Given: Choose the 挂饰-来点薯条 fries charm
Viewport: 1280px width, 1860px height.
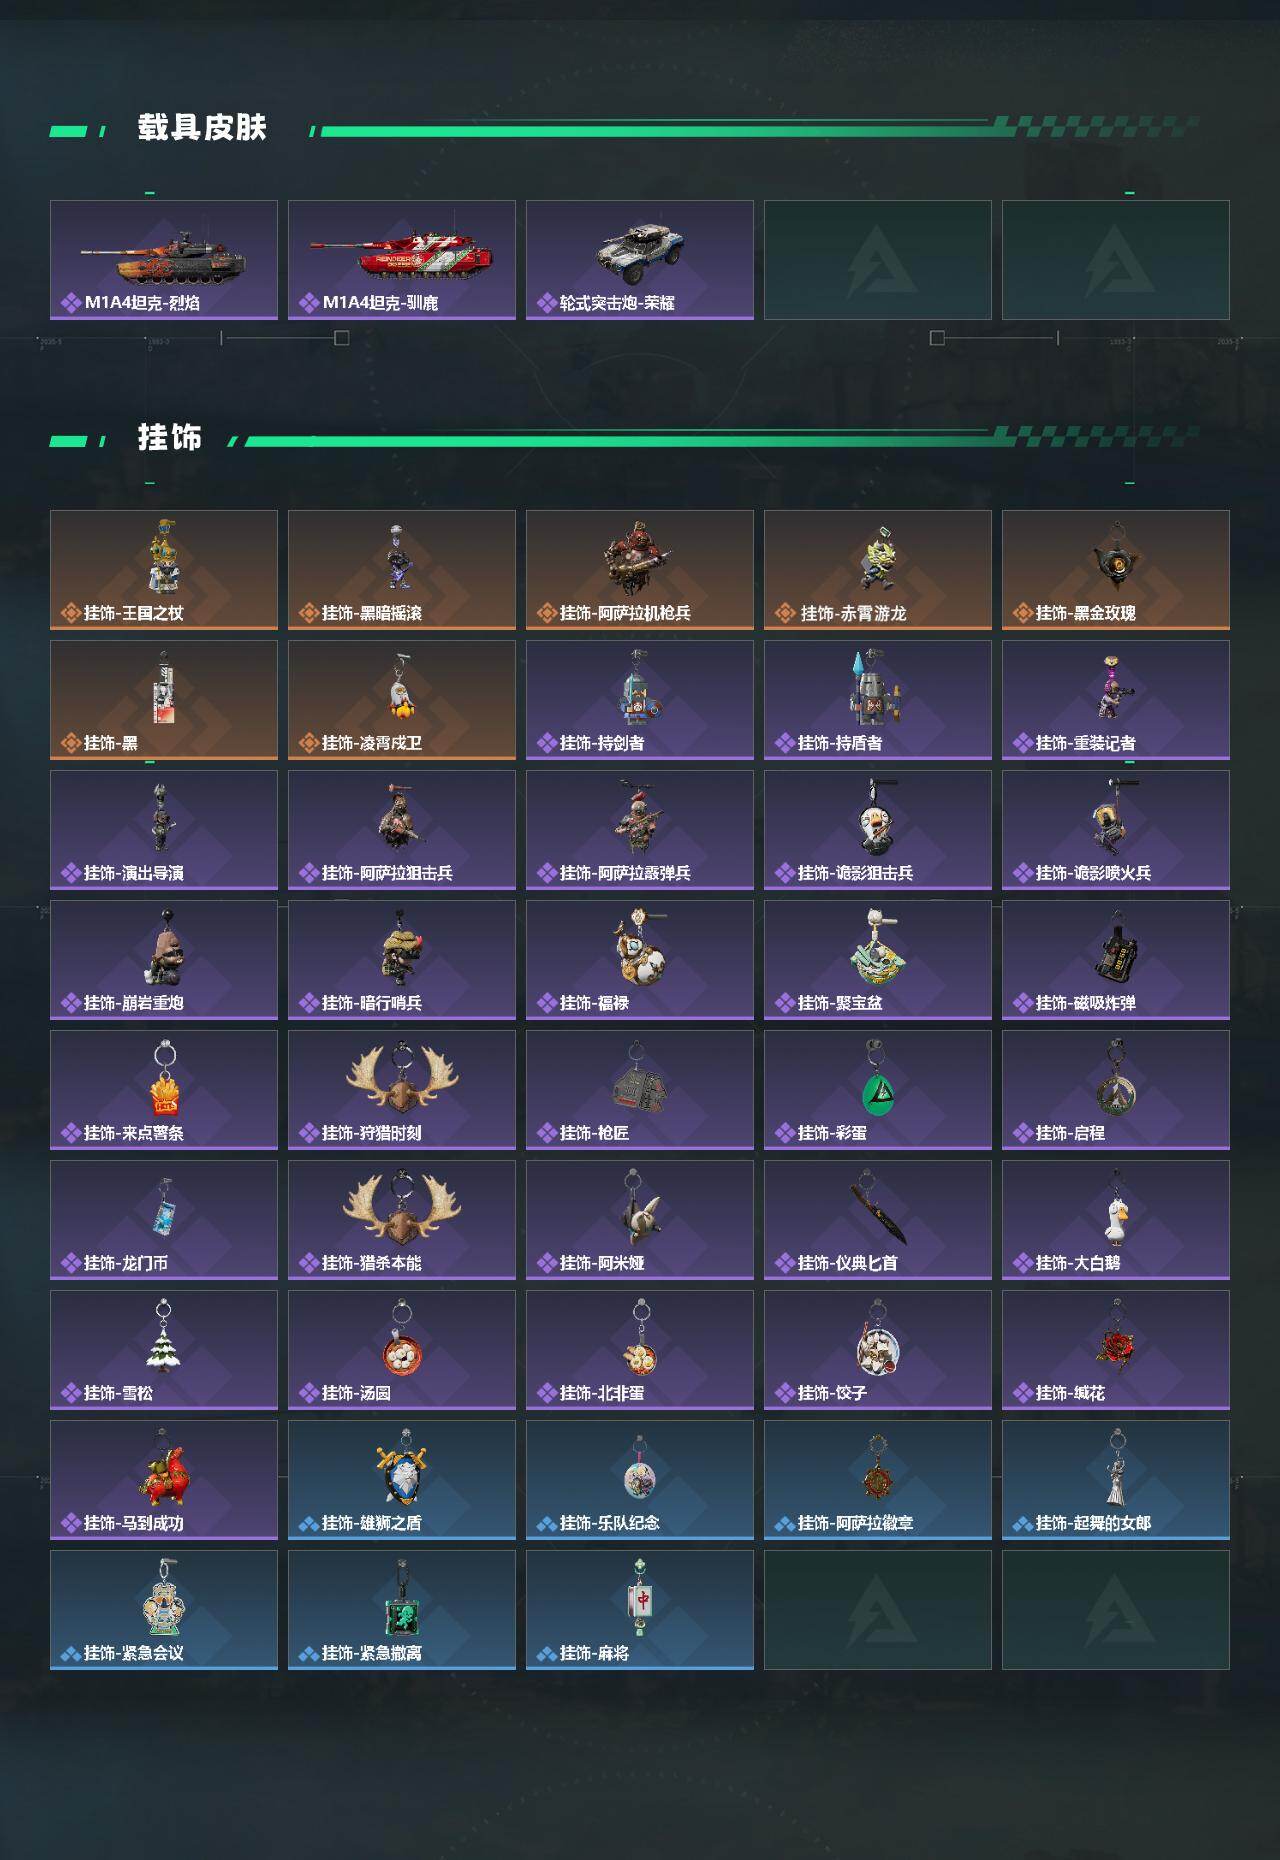Looking at the screenshot, I should point(164,1090).
